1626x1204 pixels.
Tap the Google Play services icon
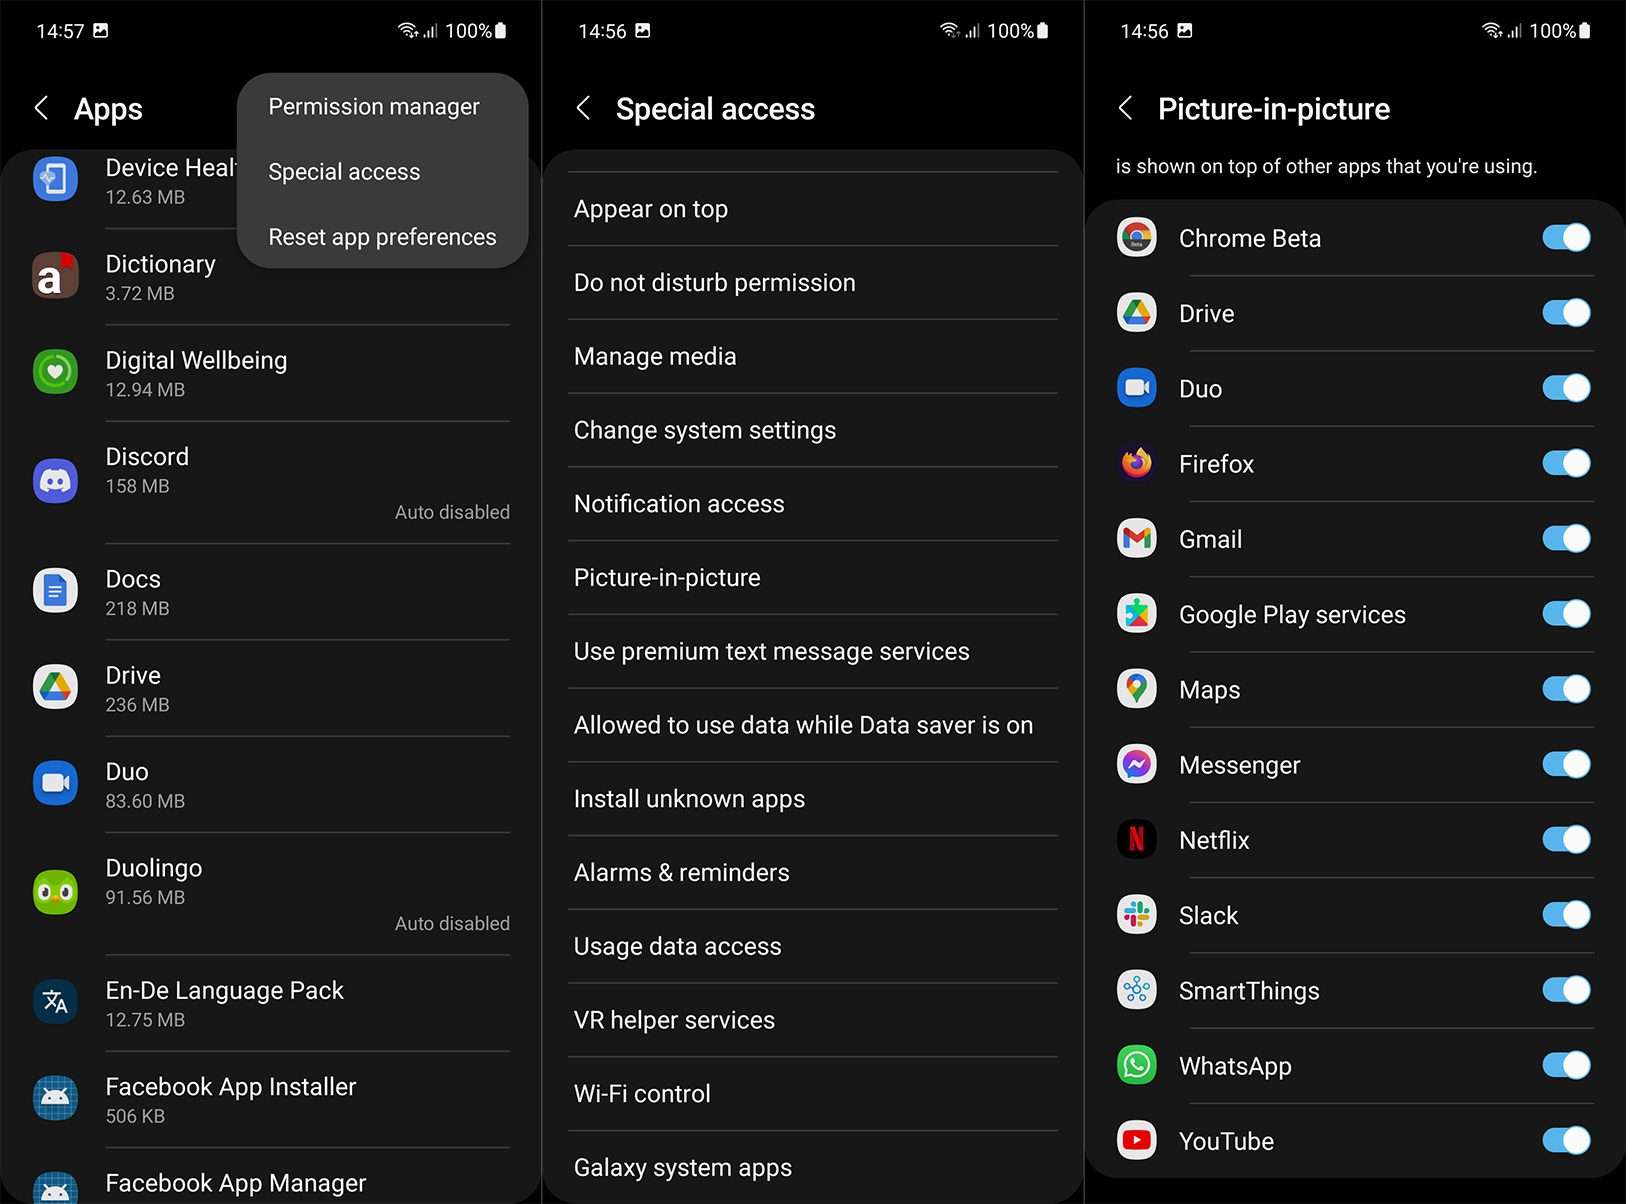pos(1137,613)
